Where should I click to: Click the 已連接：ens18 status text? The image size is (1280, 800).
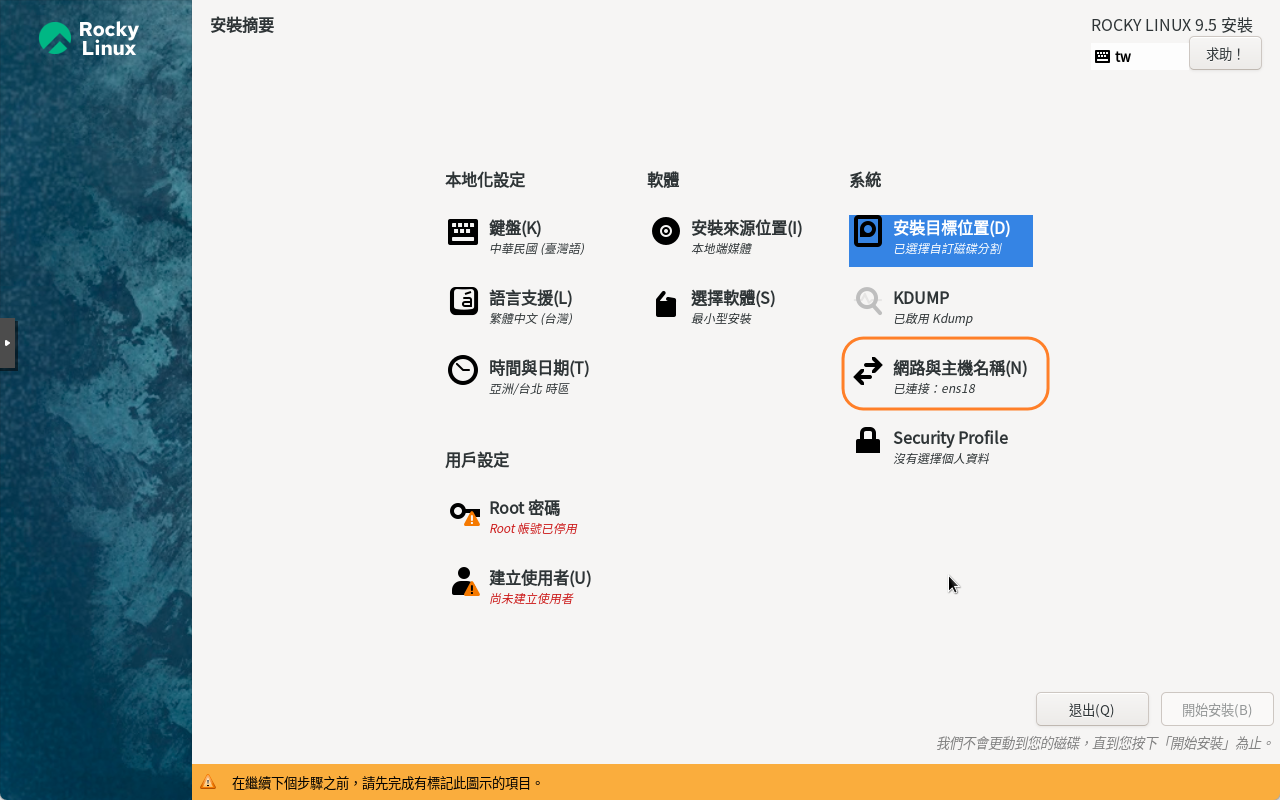click(934, 388)
